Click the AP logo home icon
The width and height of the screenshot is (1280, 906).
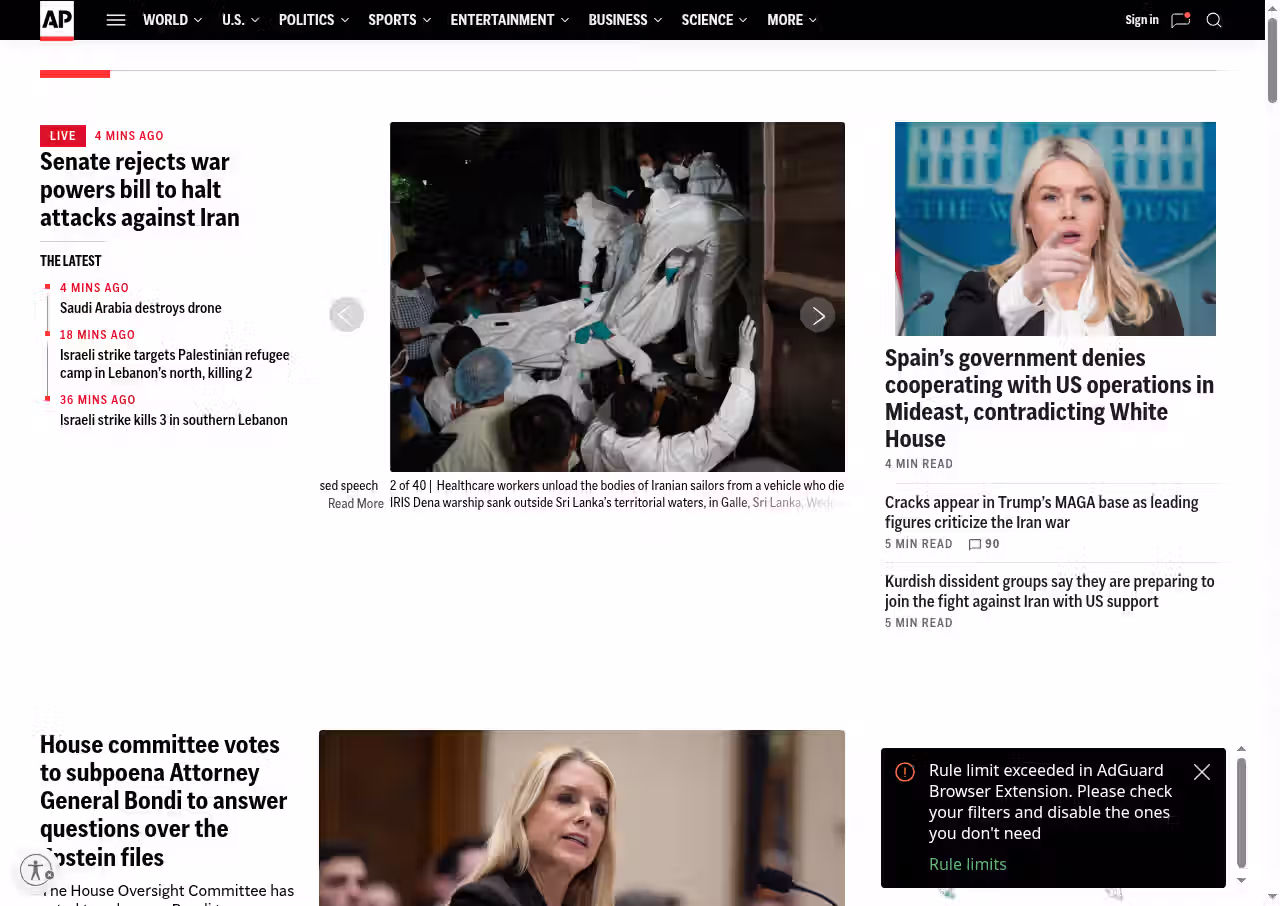tap(57, 20)
